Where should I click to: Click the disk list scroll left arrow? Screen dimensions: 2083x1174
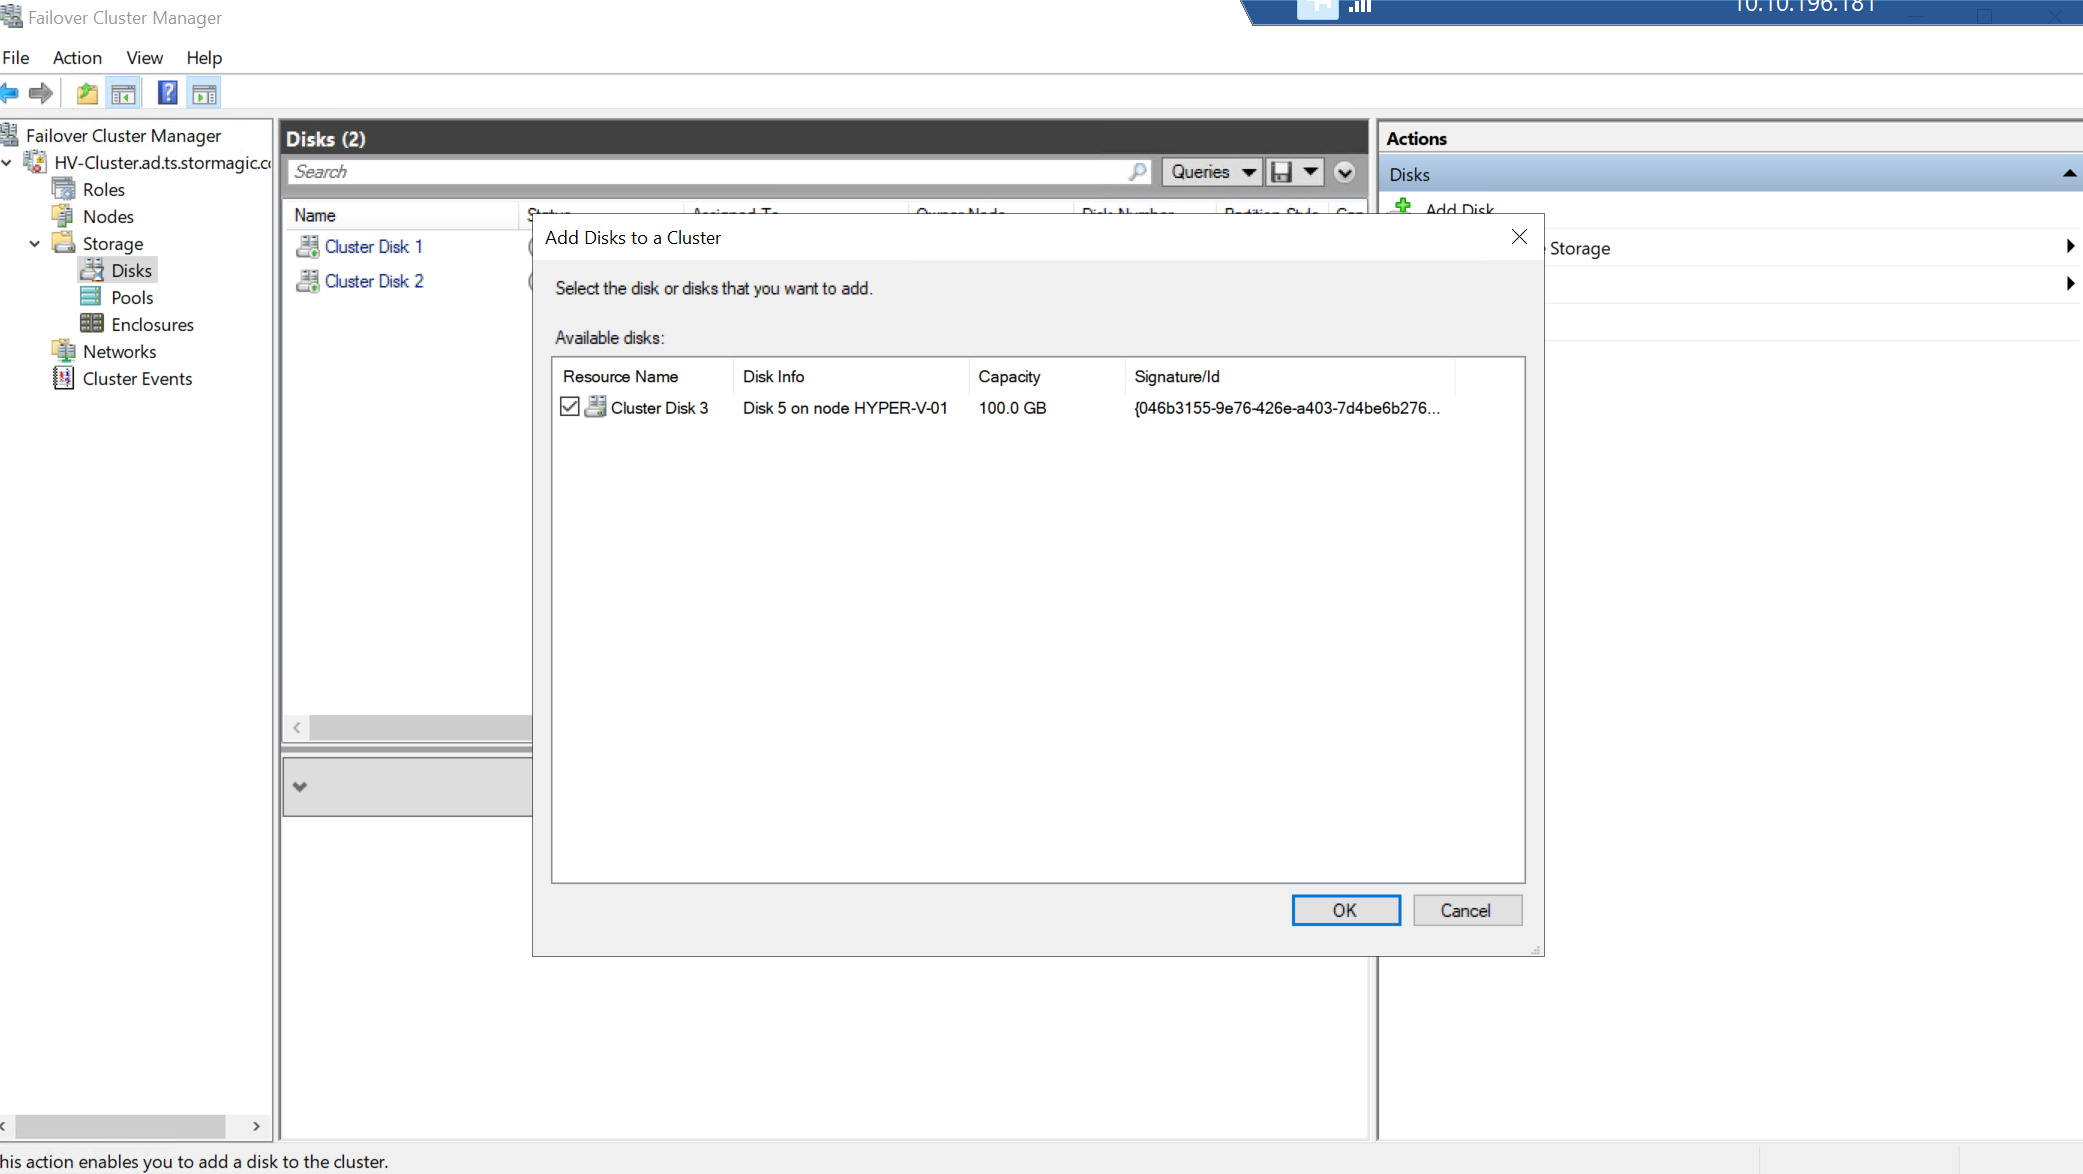click(x=297, y=727)
